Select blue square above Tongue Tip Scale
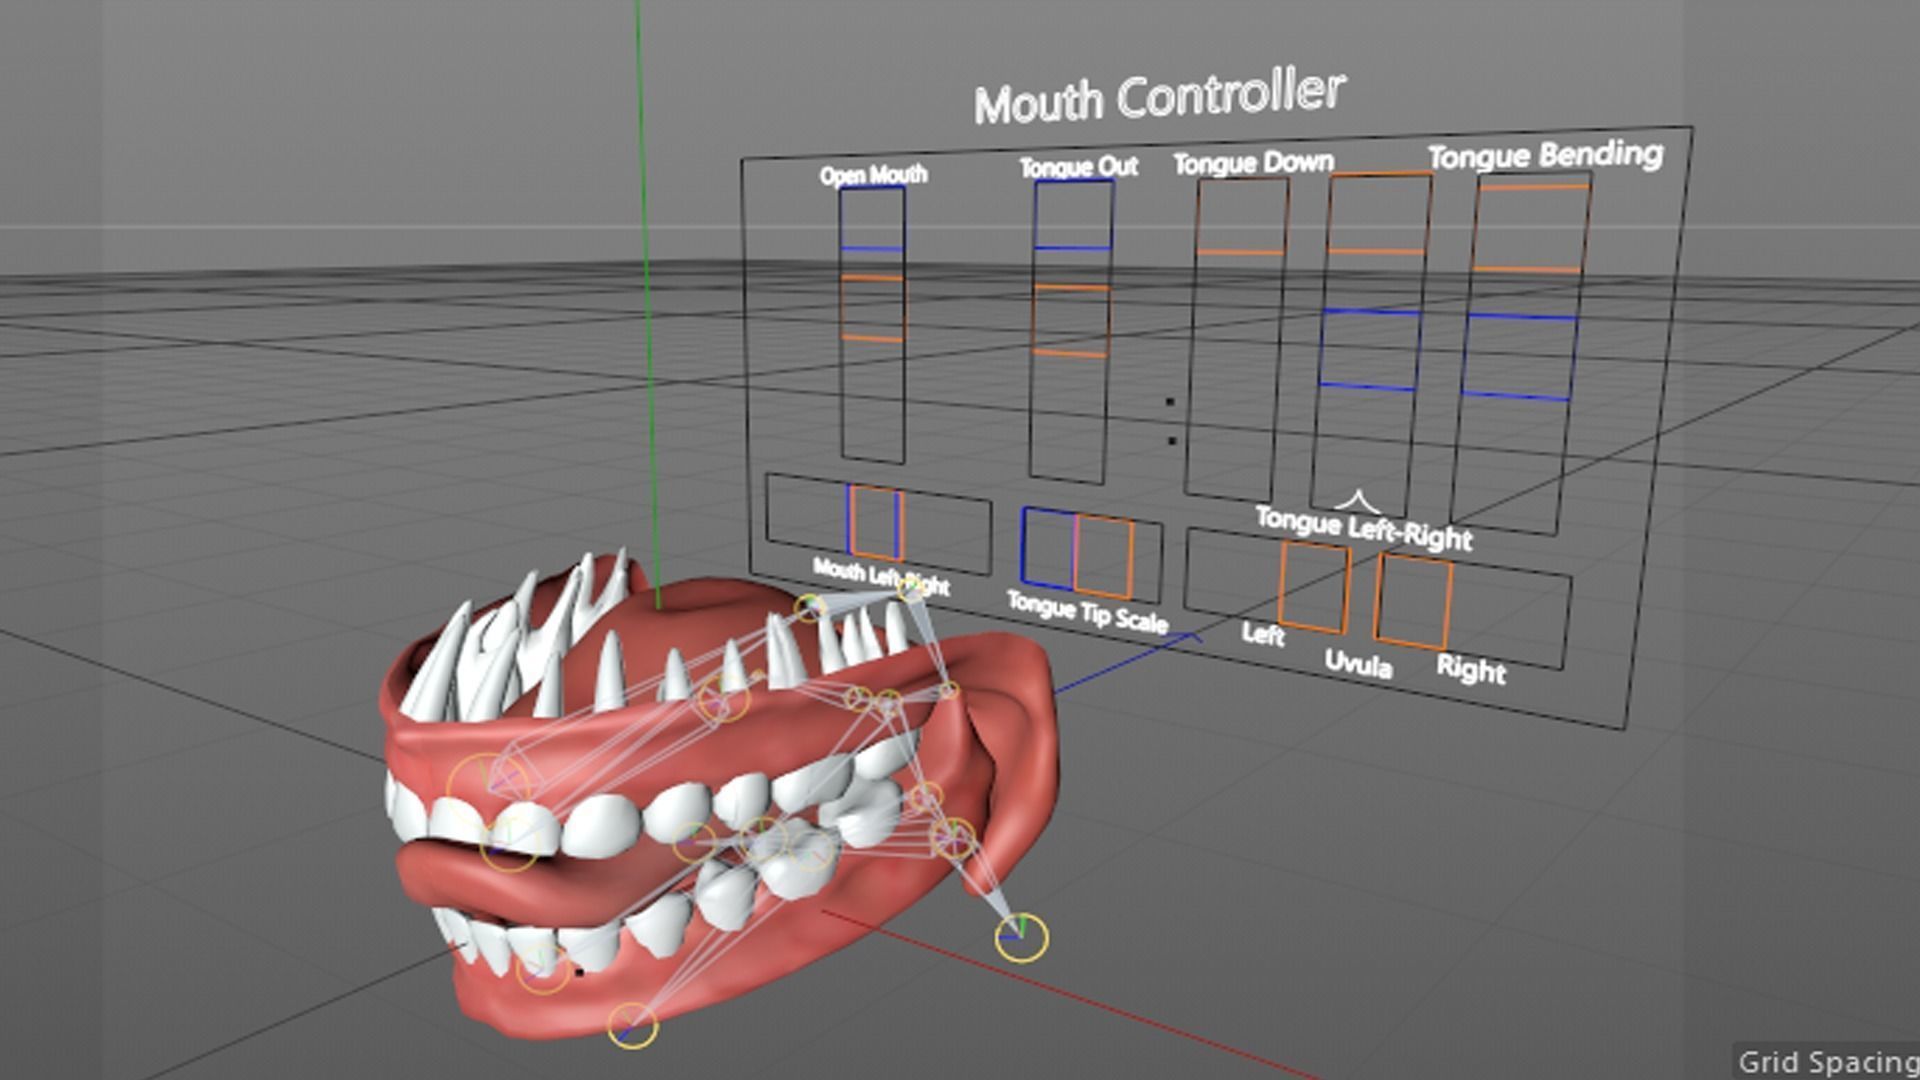1920x1080 pixels. (1048, 549)
